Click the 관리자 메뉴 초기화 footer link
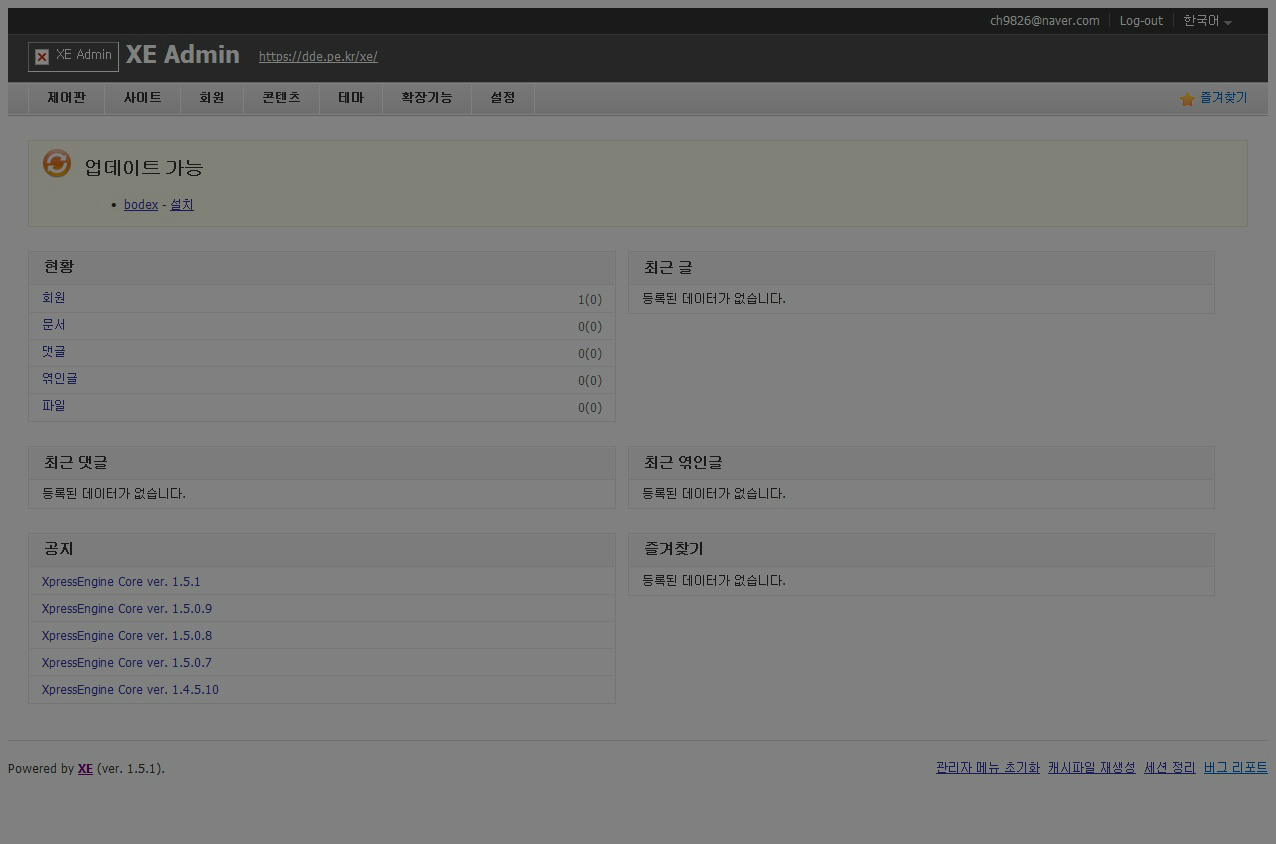The height and width of the screenshot is (844, 1276). pyautogui.click(x=987, y=767)
